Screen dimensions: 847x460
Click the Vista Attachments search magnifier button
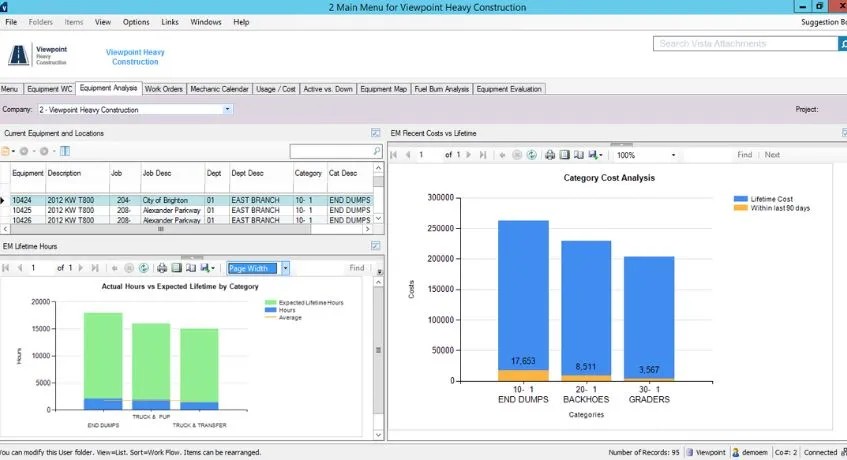(x=843, y=44)
